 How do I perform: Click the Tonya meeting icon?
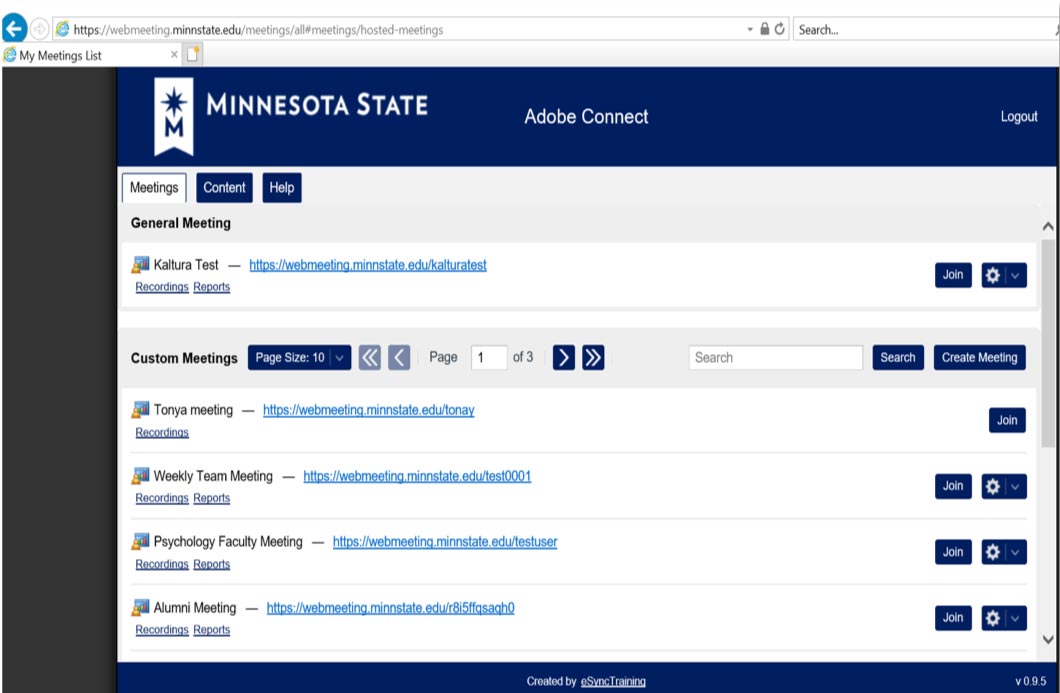coord(141,410)
